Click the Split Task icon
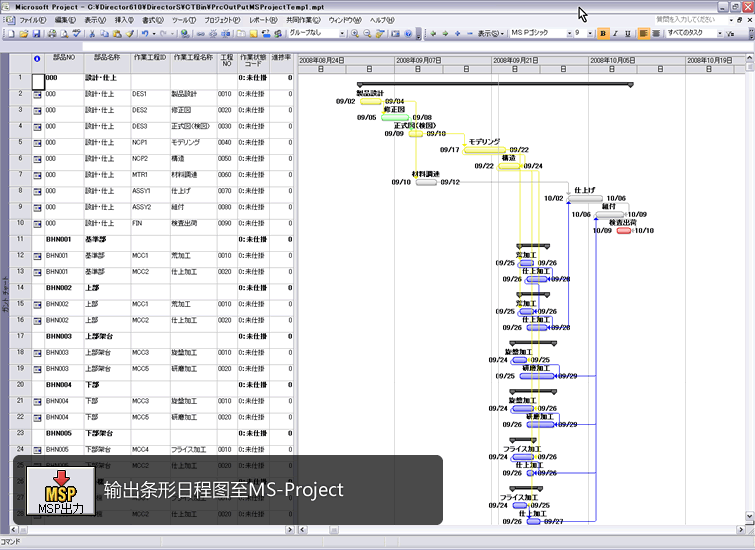 pos(225,34)
